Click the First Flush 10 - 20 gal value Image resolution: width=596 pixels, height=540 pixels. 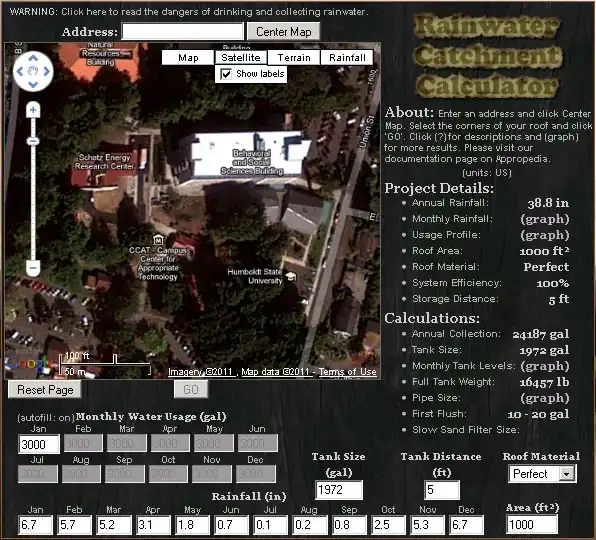point(538,414)
